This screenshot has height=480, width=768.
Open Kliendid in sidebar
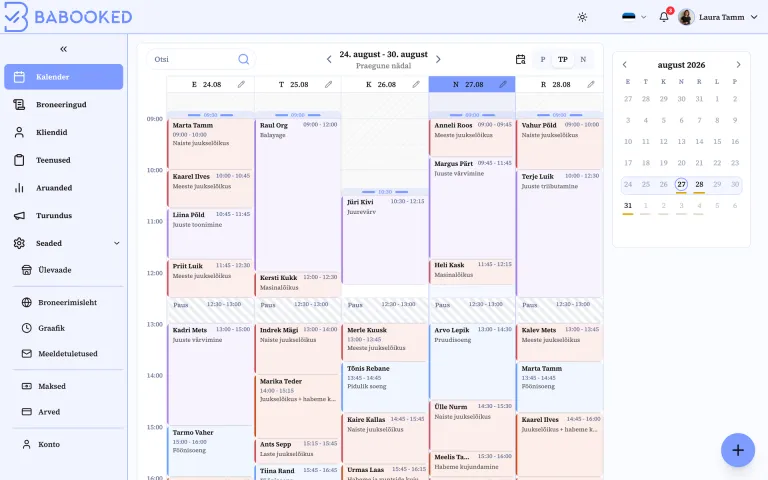(64, 132)
